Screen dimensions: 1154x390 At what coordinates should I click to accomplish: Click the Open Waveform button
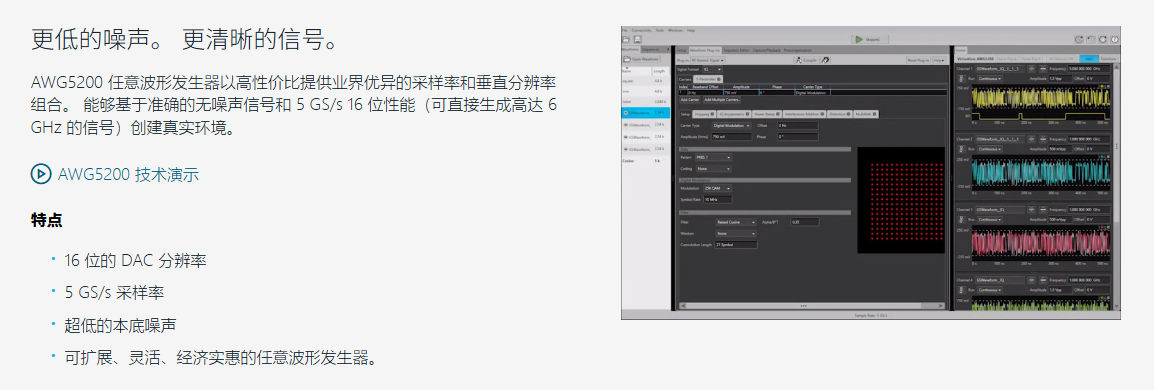643,59
